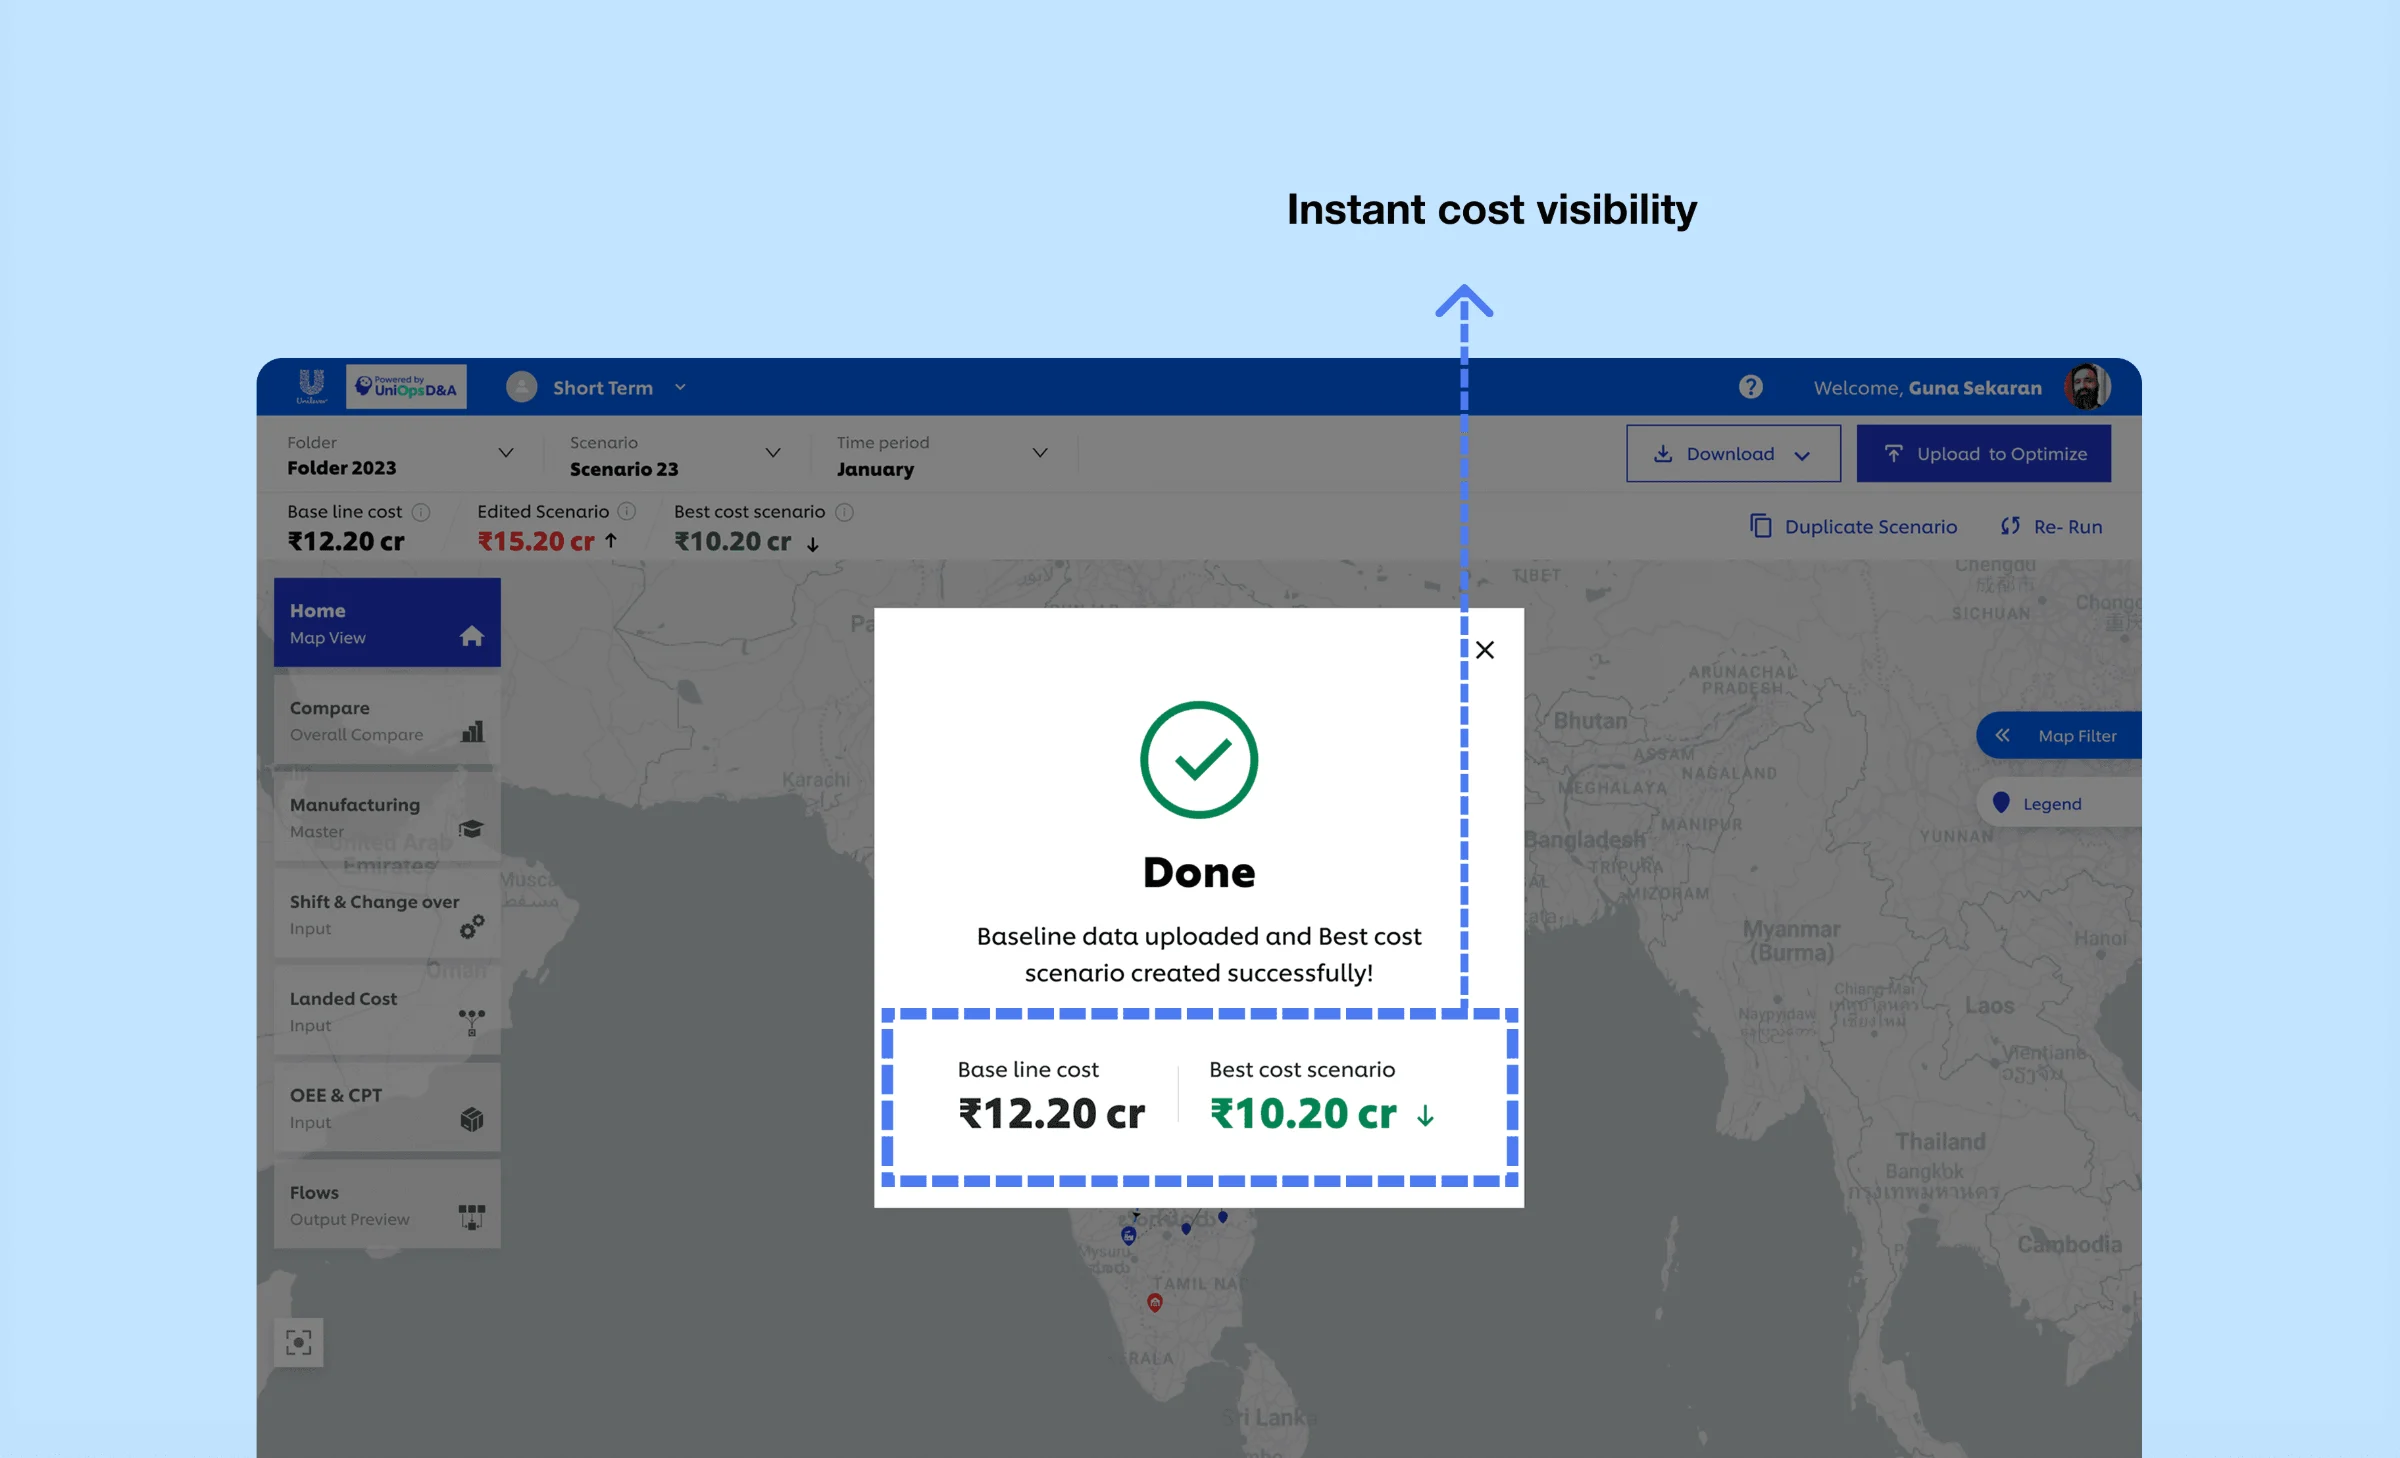Click Guna Sekaran's profile avatar
This screenshot has width=2400, height=1458.
click(2086, 387)
